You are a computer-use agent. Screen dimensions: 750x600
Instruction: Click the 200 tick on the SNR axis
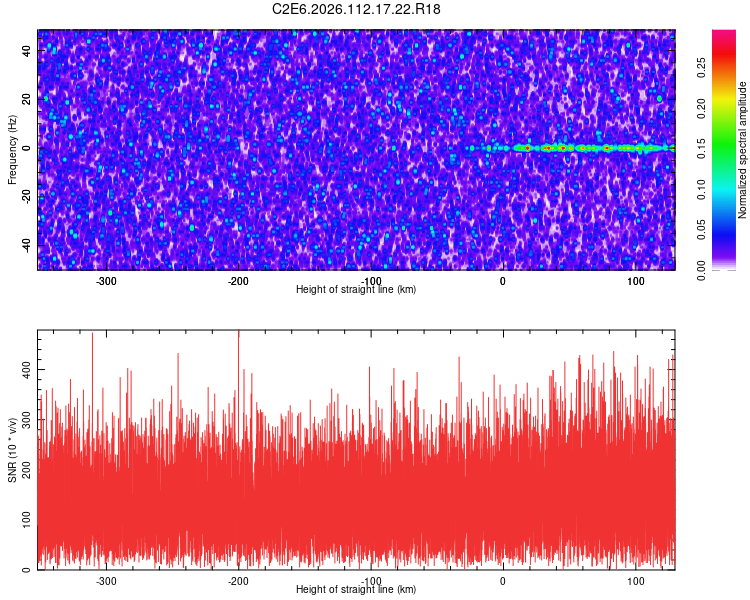tap(22, 469)
